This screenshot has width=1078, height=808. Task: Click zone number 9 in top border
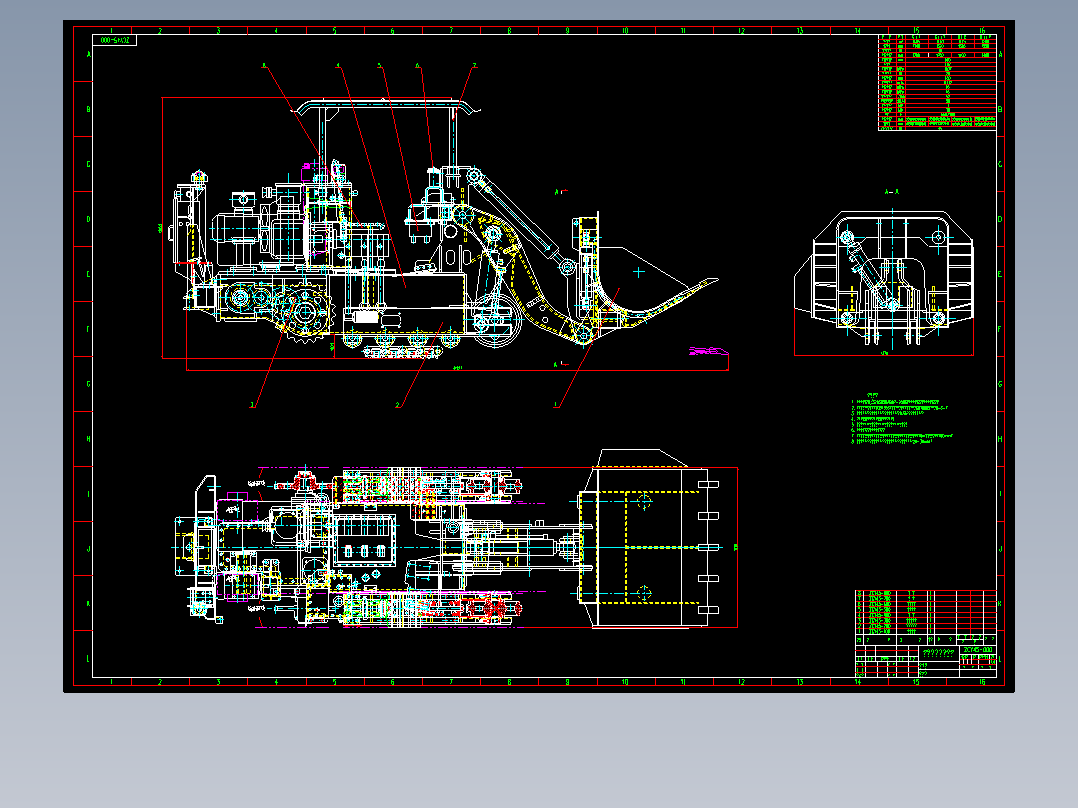point(567,31)
